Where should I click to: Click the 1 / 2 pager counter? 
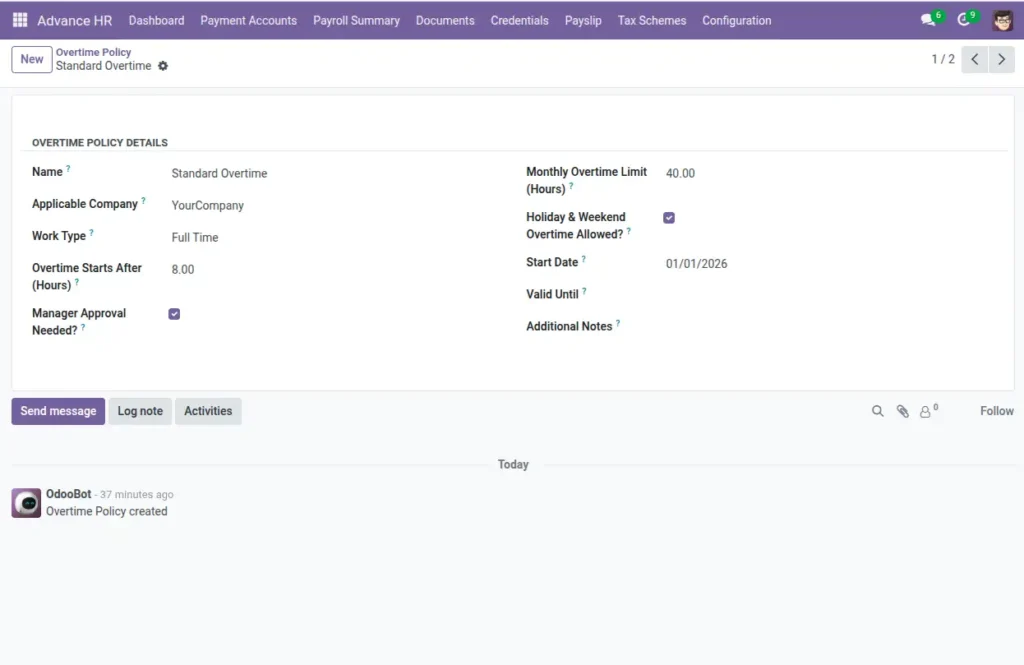click(942, 59)
